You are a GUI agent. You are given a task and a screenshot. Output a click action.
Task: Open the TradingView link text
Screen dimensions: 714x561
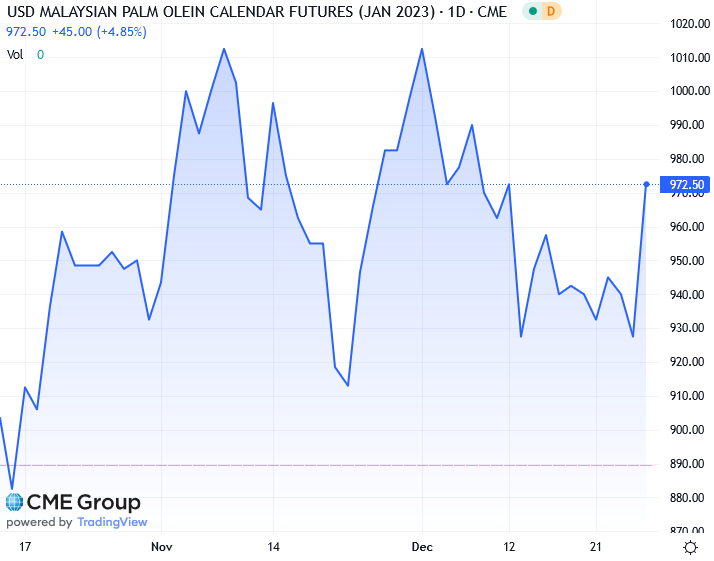pos(112,522)
